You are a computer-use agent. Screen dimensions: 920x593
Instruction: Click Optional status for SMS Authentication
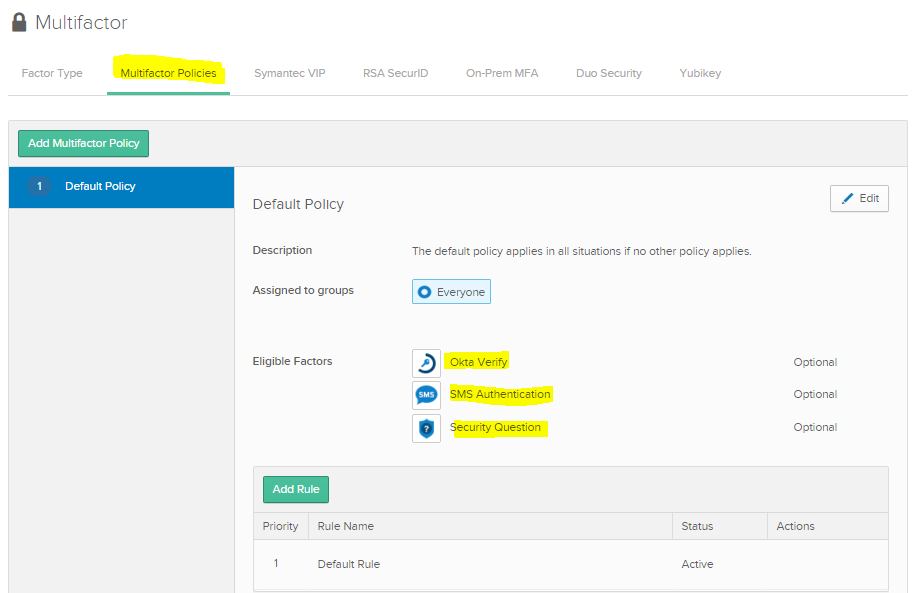(815, 395)
